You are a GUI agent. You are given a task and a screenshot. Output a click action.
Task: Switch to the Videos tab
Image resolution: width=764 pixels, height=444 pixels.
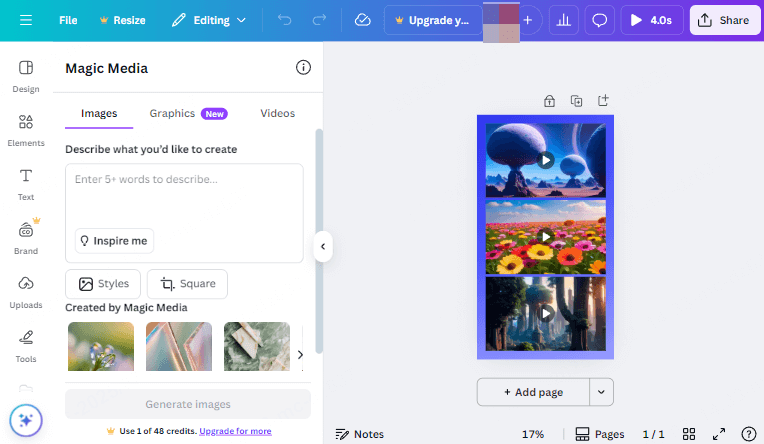(x=277, y=114)
